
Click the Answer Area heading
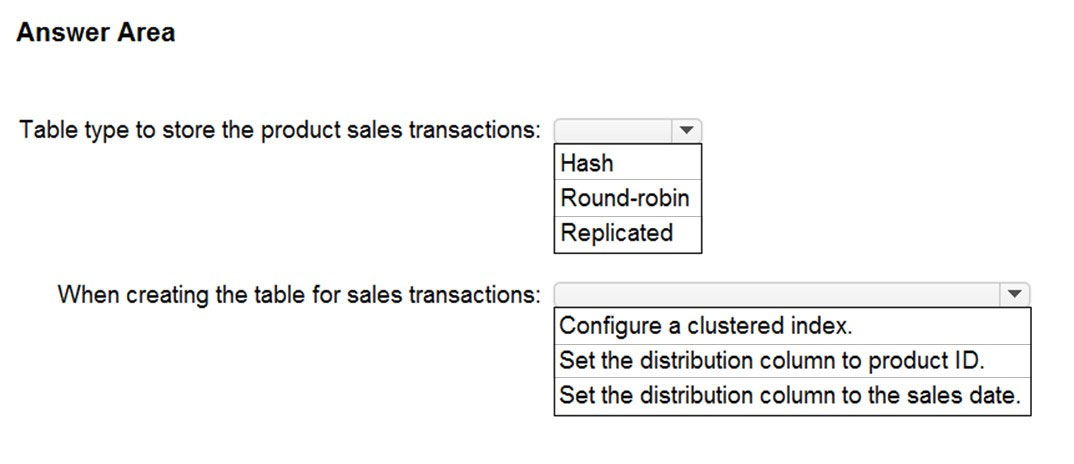tap(96, 33)
